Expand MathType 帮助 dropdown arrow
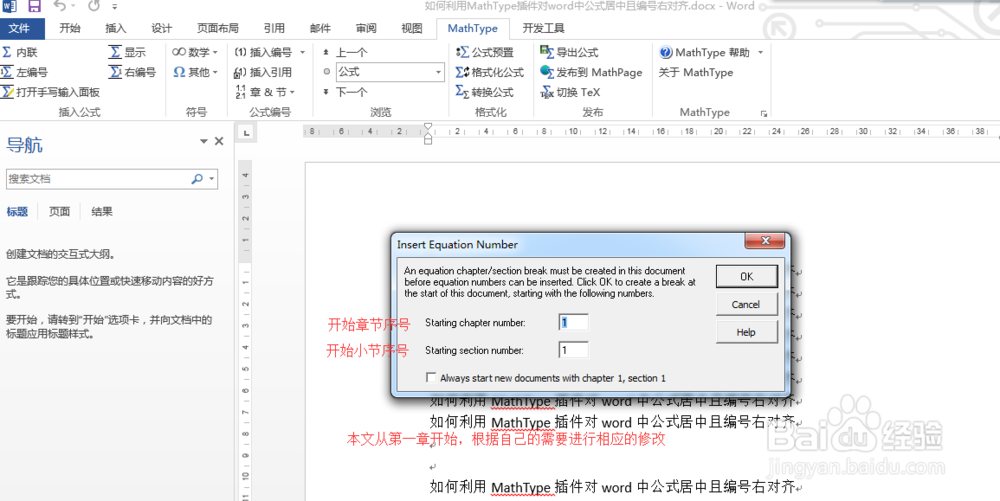The image size is (1000, 501). (760, 52)
